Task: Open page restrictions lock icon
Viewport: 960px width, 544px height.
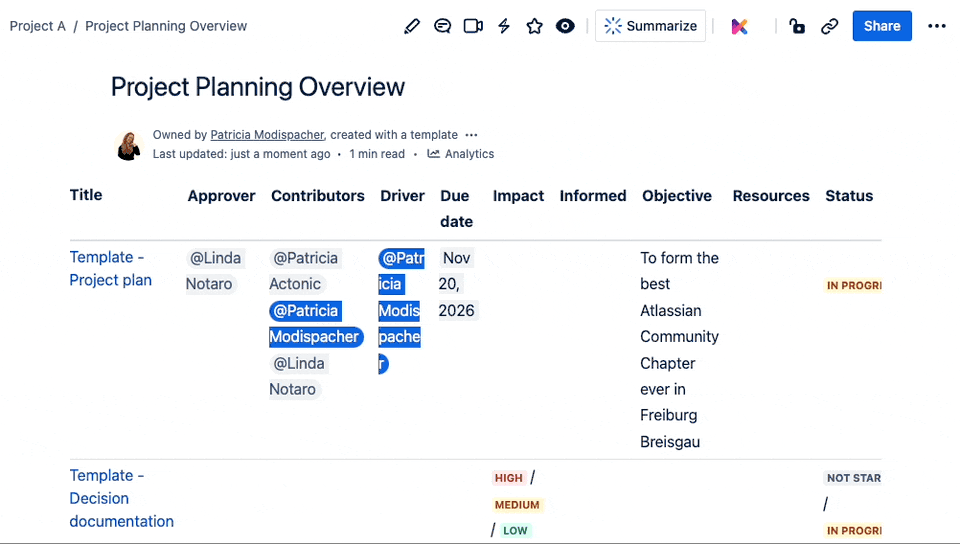Action: [x=797, y=26]
